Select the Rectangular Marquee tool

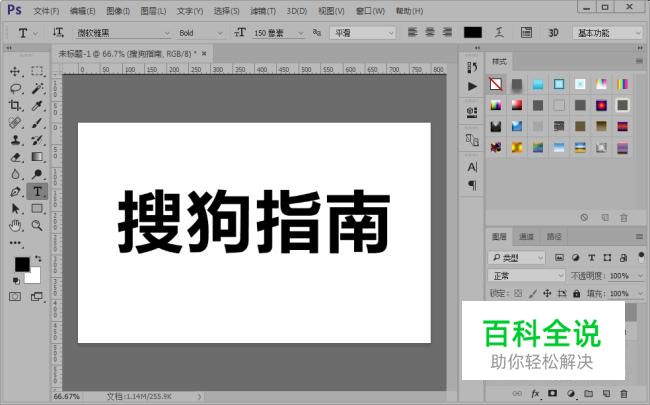(x=37, y=71)
